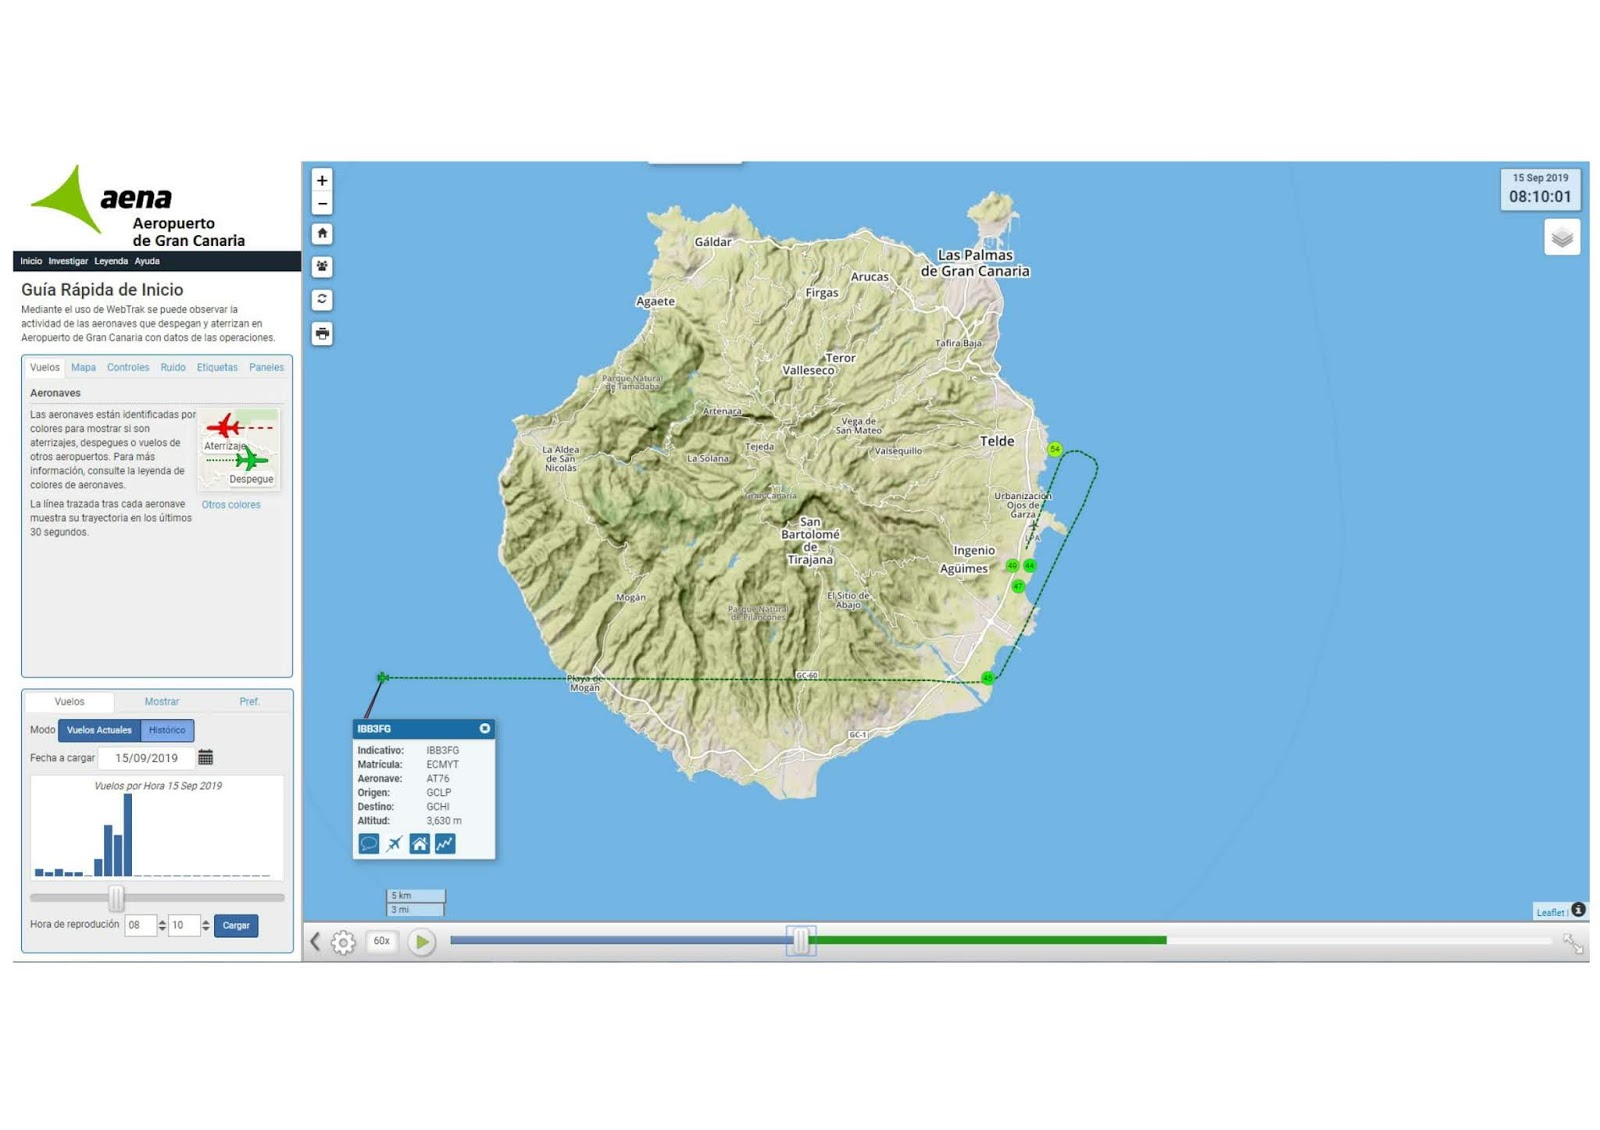The height and width of the screenshot is (1130, 1600).
Task: Click the 08:10:01 clock display
Action: click(1540, 196)
